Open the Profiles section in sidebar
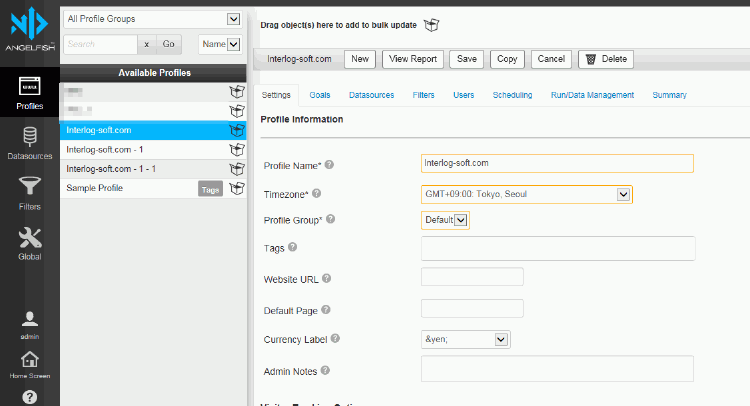750x406 pixels. click(29, 93)
